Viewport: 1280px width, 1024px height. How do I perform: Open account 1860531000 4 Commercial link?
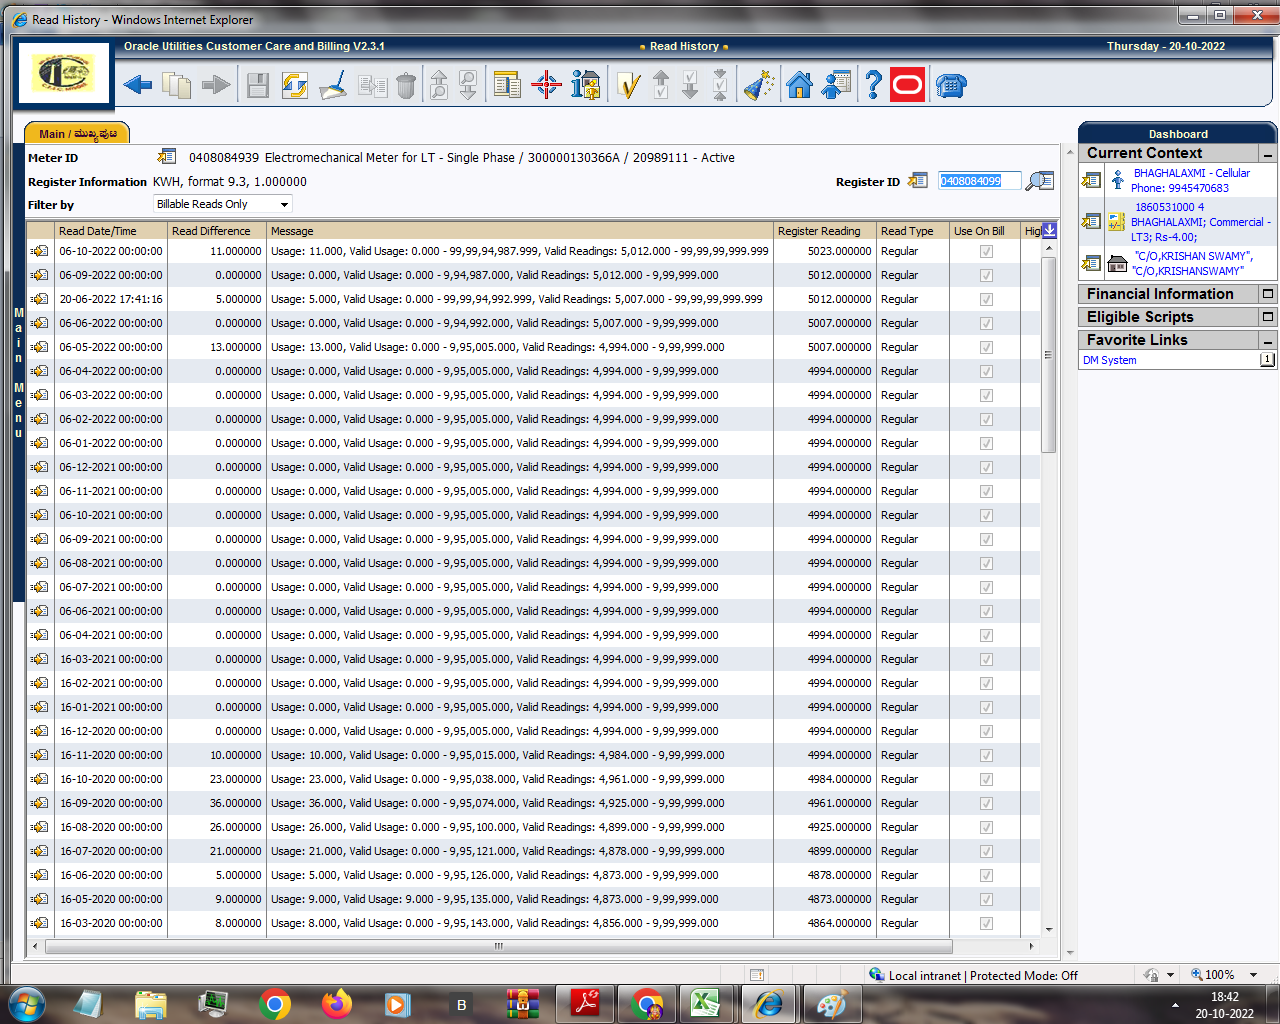pyautogui.click(x=1200, y=222)
